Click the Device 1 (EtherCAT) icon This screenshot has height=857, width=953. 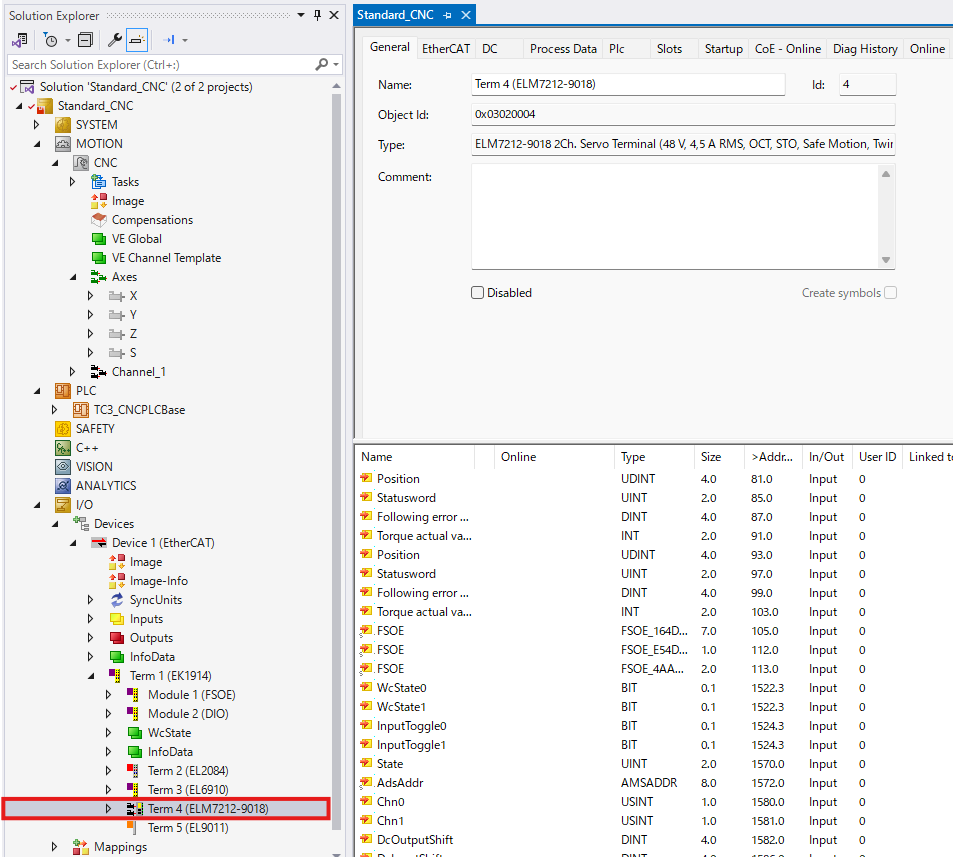[98, 542]
